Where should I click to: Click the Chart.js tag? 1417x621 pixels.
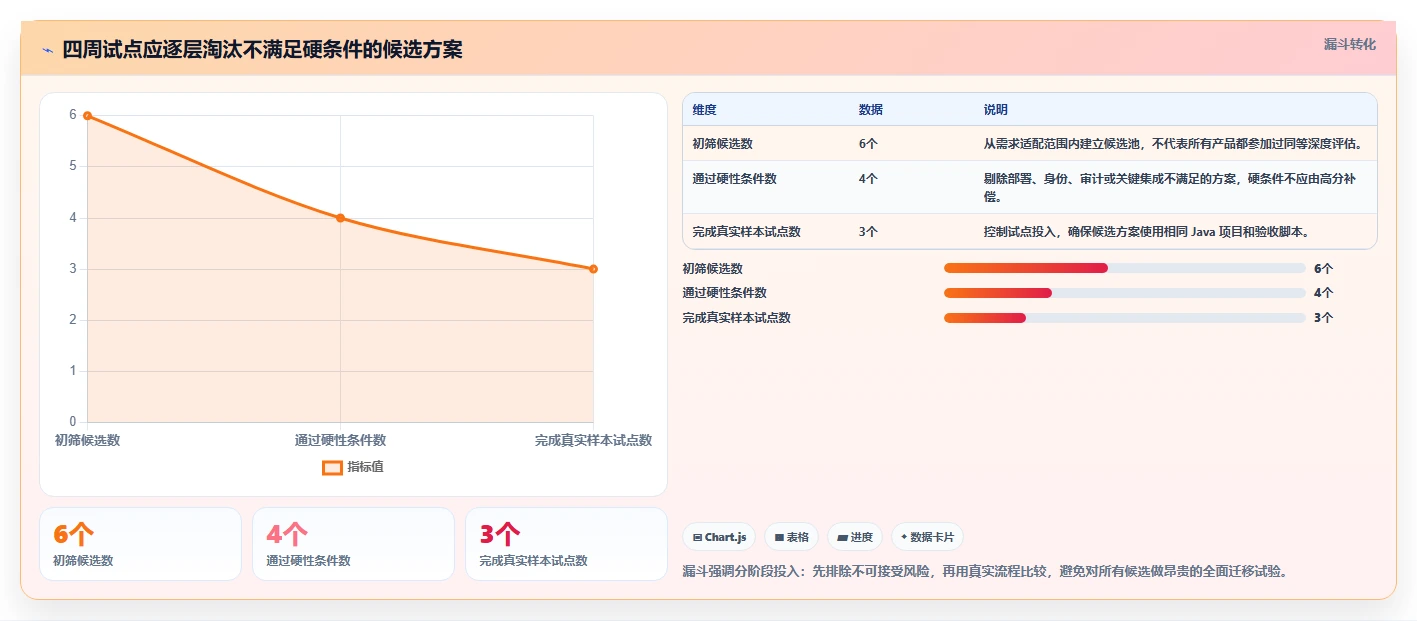point(719,537)
